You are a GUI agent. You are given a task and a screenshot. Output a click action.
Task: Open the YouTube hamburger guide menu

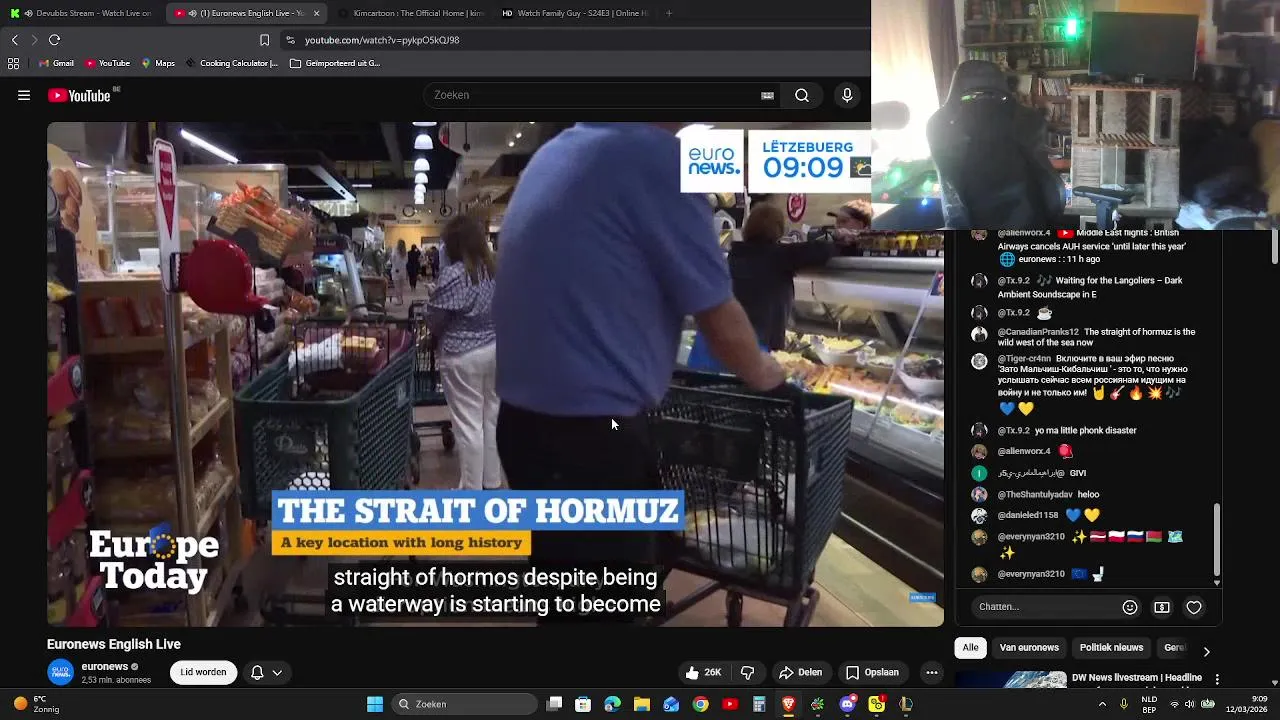pos(24,95)
